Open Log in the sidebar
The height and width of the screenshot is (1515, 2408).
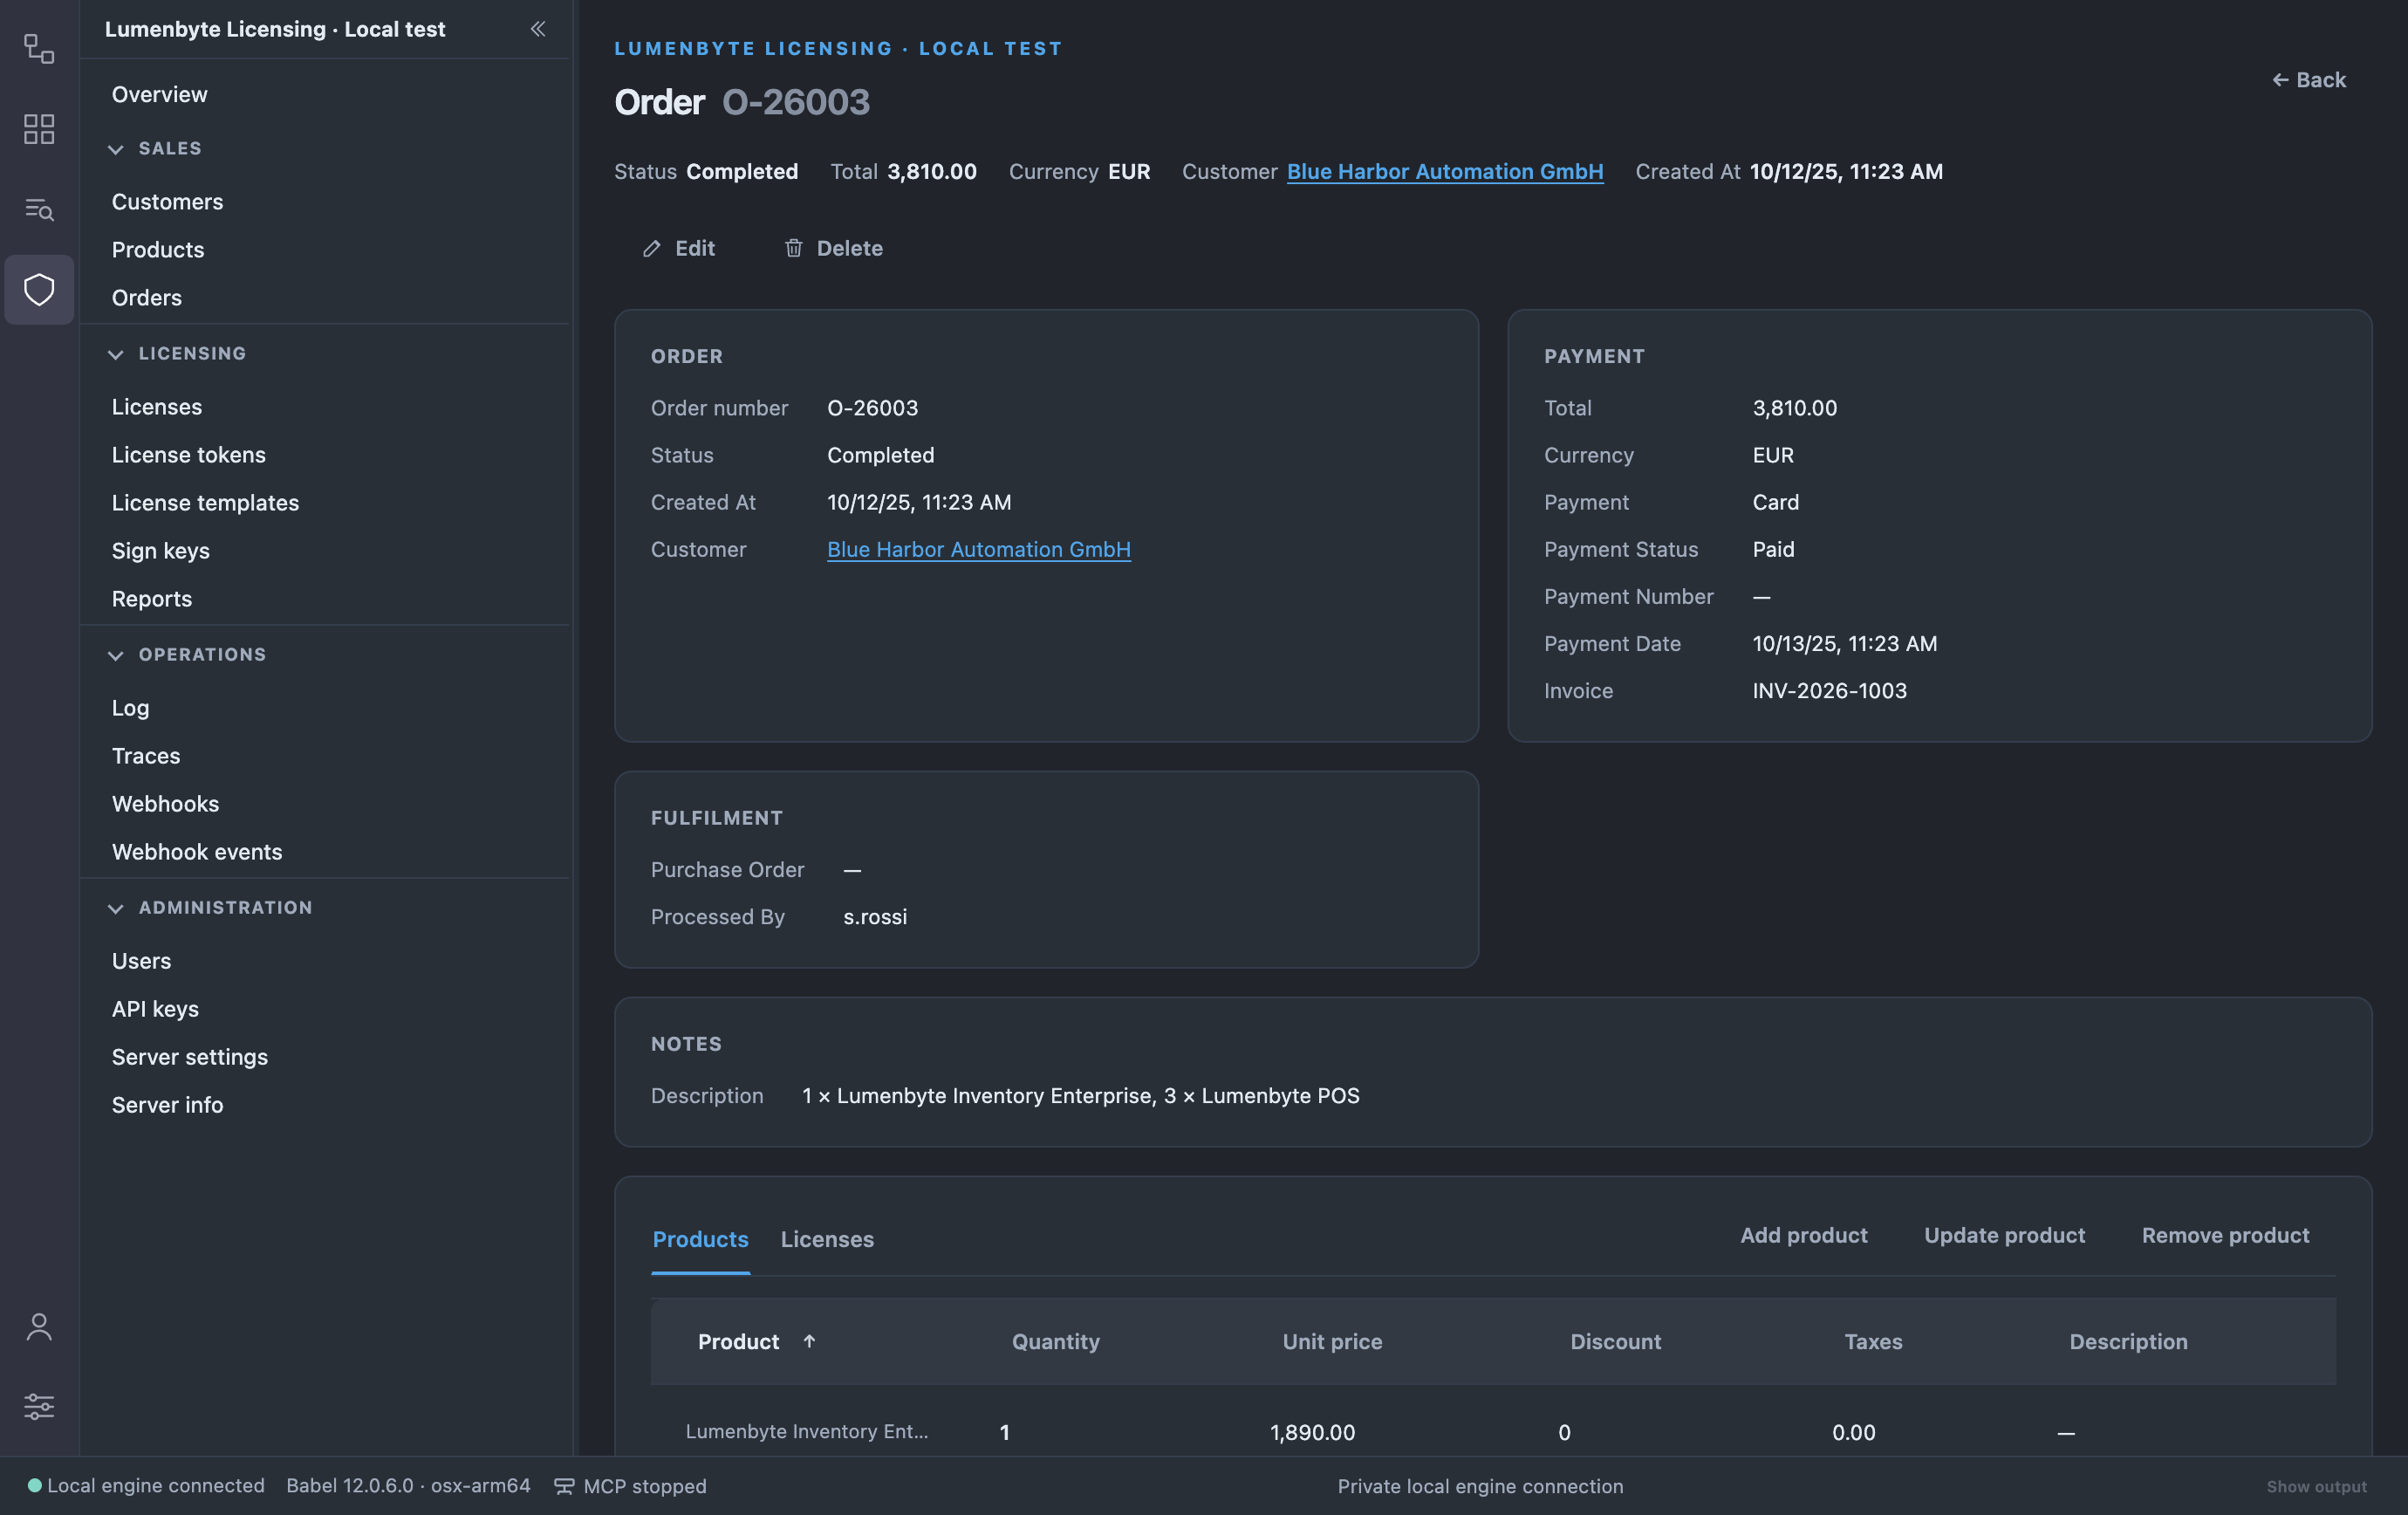pos(131,708)
